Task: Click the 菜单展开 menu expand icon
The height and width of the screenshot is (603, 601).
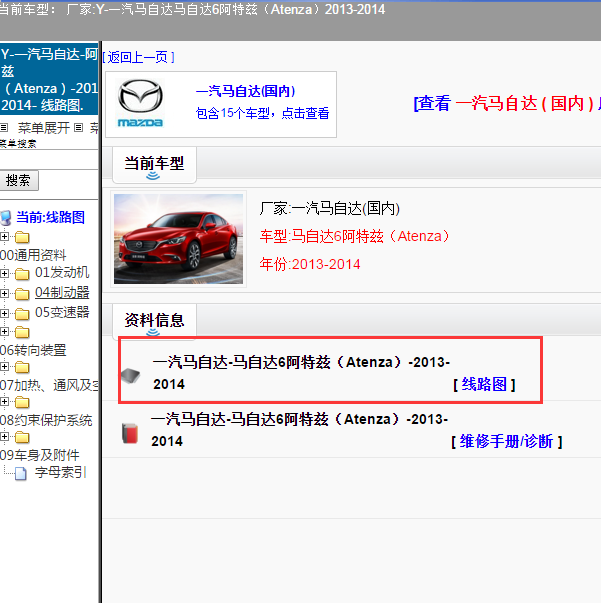Action: coord(4,127)
